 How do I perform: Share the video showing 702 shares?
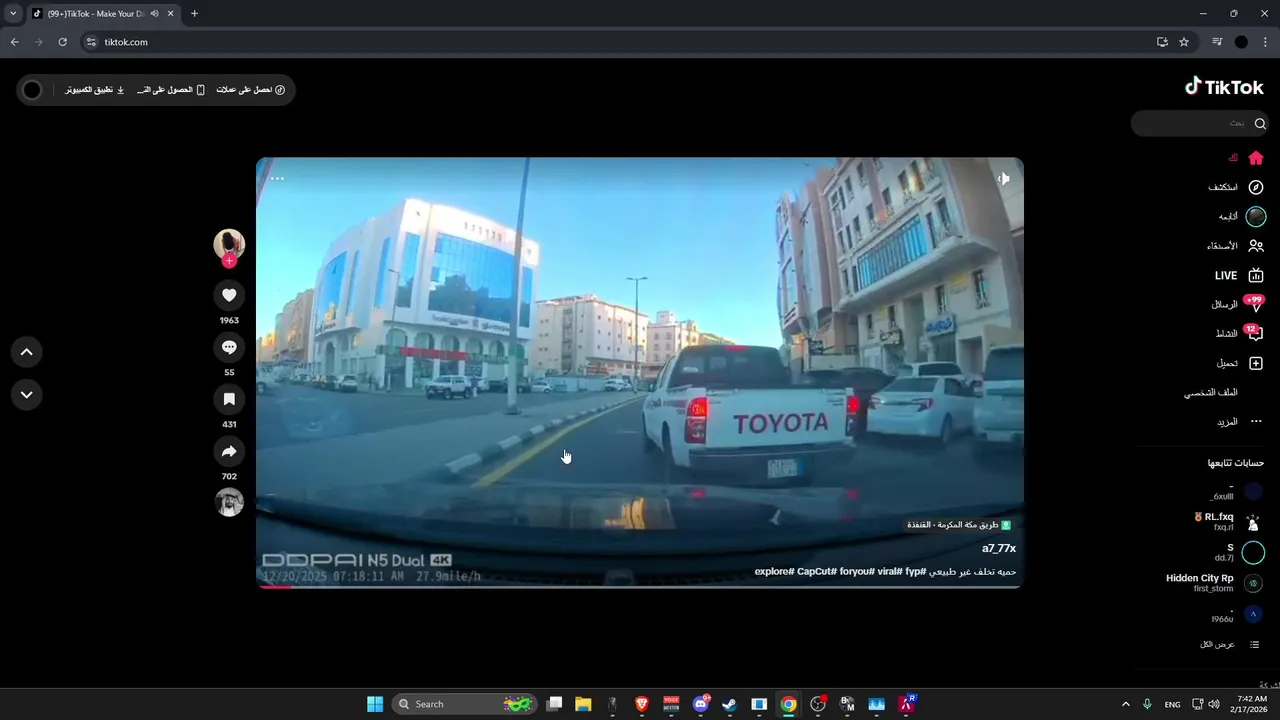[x=229, y=451]
